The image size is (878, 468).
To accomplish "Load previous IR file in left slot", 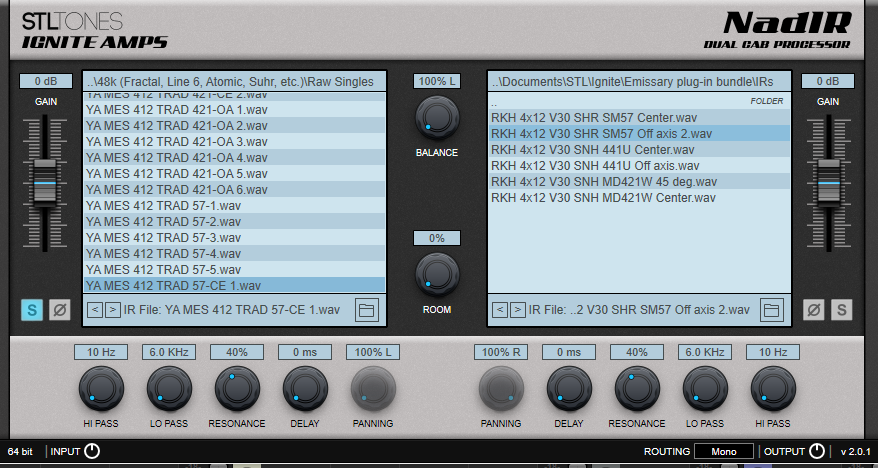I will 95,310.
